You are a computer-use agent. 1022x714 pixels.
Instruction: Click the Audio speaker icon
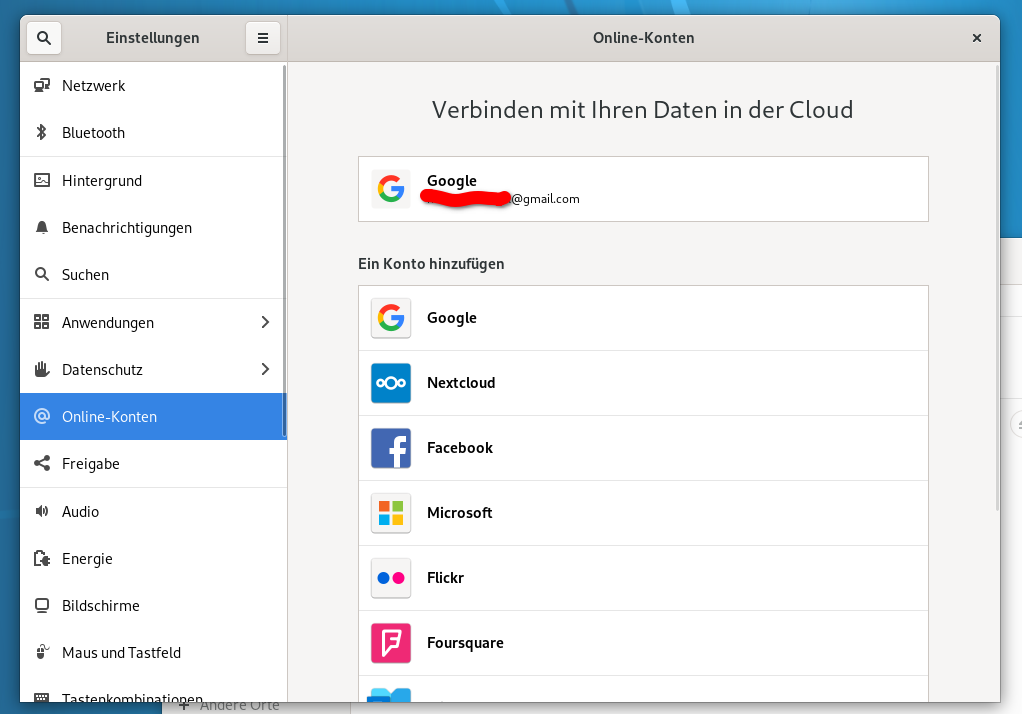42,511
